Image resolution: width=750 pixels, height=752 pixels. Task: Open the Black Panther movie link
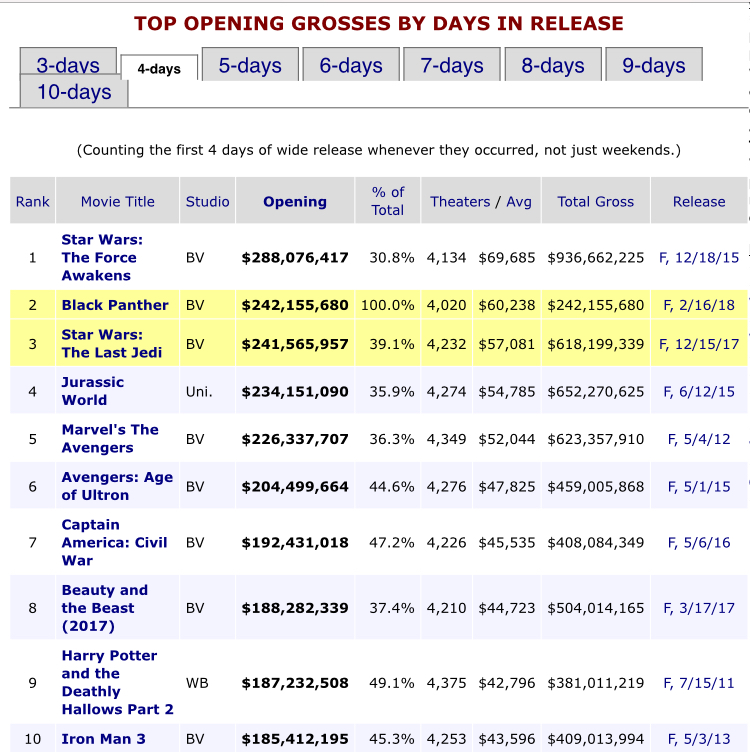click(115, 305)
